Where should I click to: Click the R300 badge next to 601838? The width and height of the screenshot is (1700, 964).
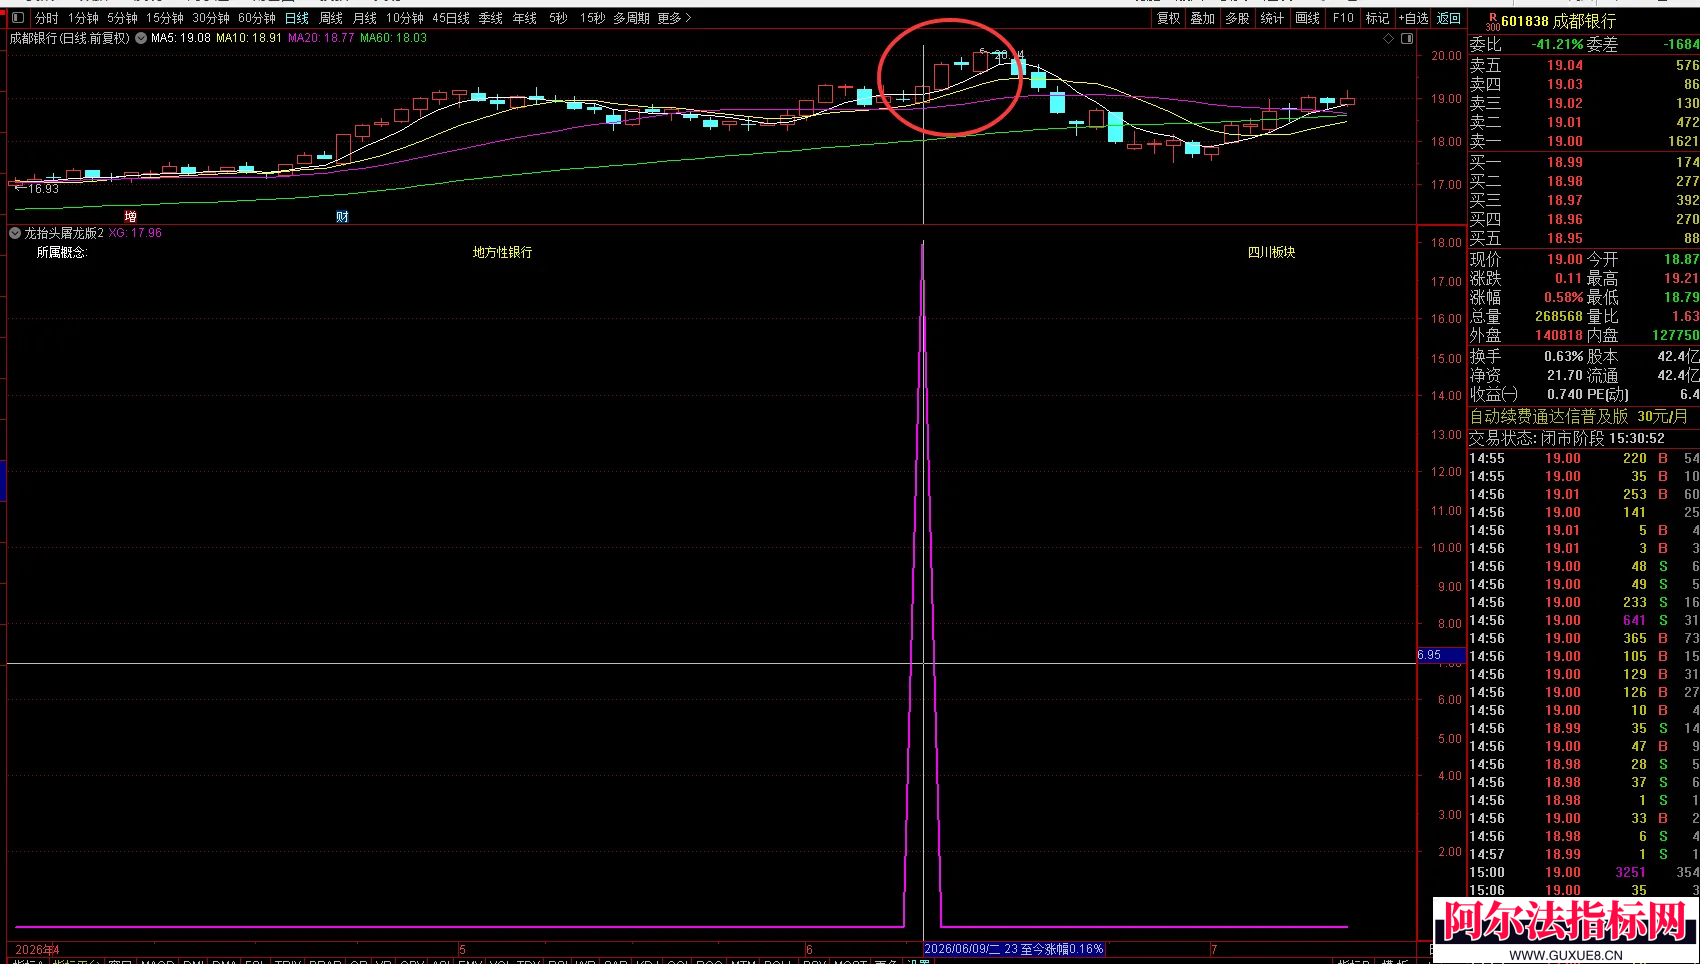click(x=1492, y=21)
